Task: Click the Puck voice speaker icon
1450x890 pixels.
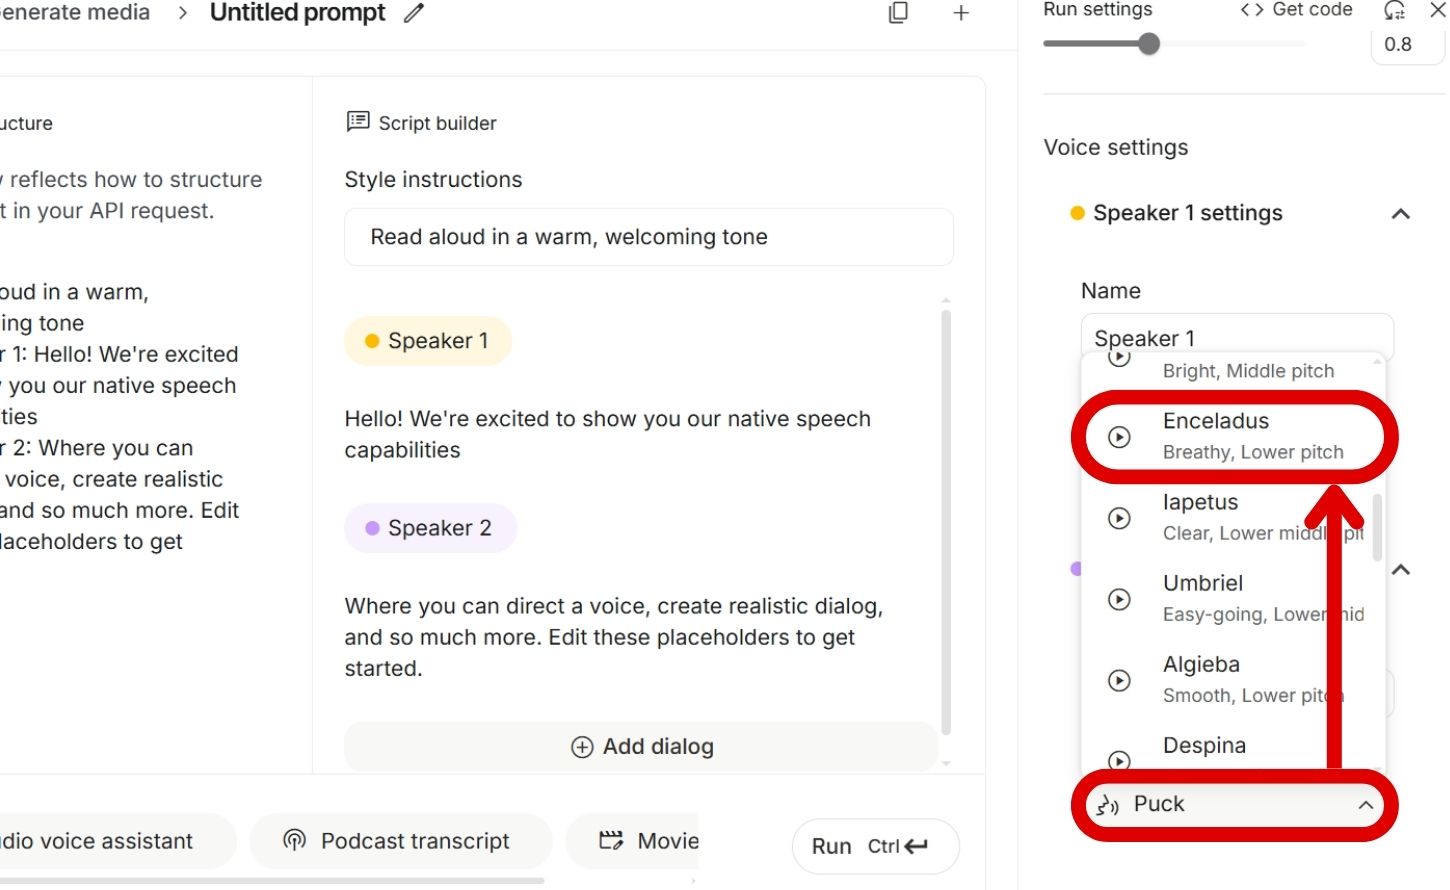Action: pos(1108,804)
